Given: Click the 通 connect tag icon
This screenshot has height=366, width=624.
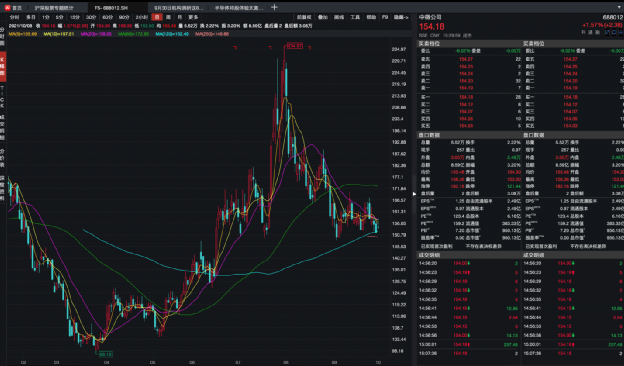Looking at the screenshot, I should pyautogui.click(x=591, y=33).
